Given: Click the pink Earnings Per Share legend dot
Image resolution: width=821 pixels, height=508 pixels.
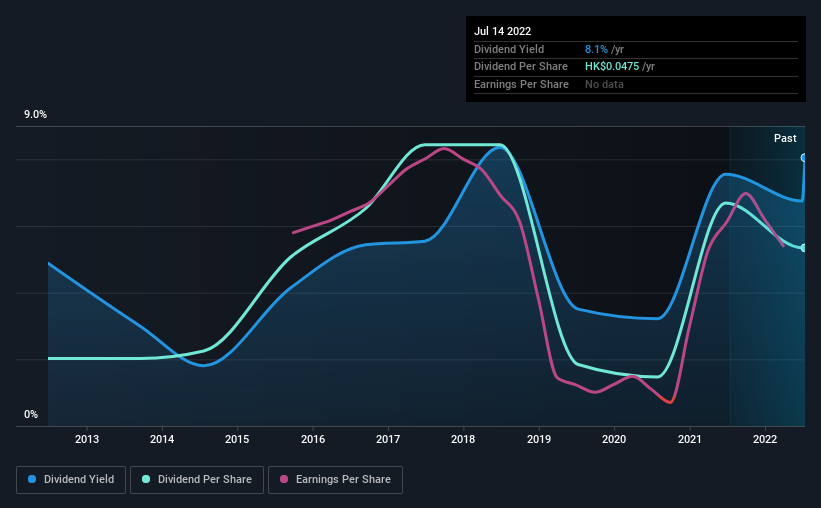Looking at the screenshot, I should point(284,479).
